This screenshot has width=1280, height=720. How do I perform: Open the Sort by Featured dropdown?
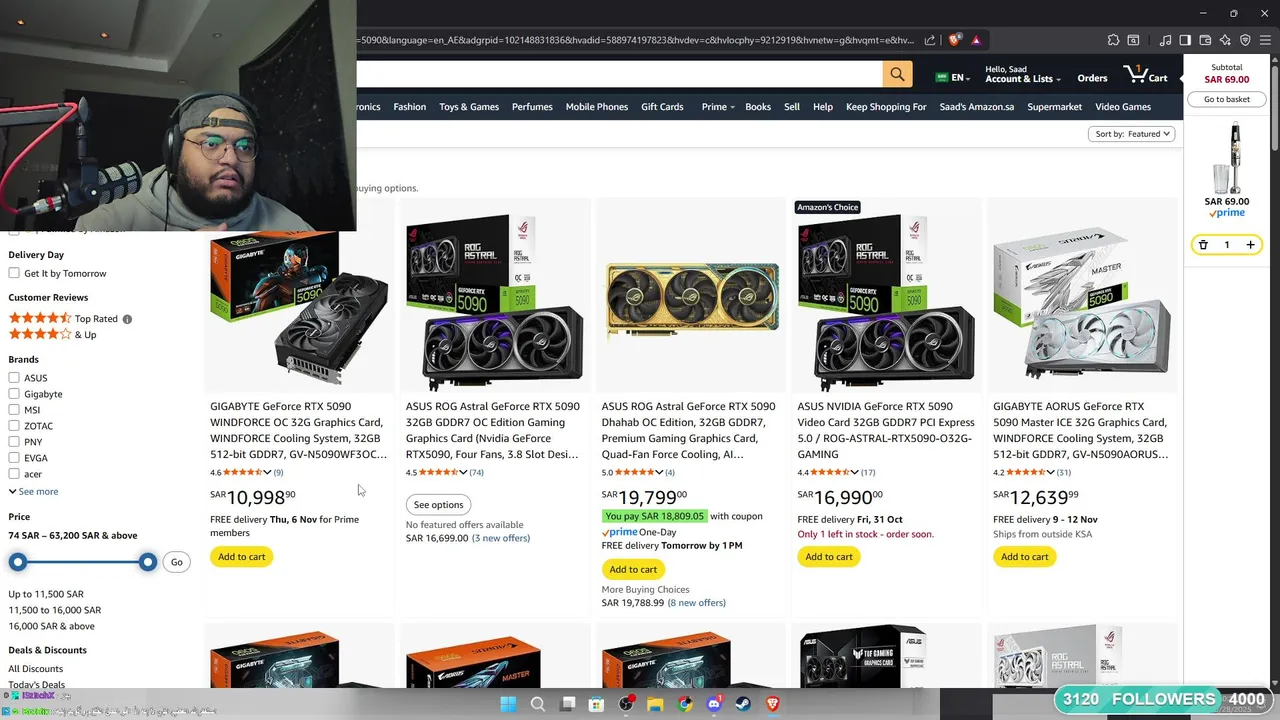coord(1131,134)
